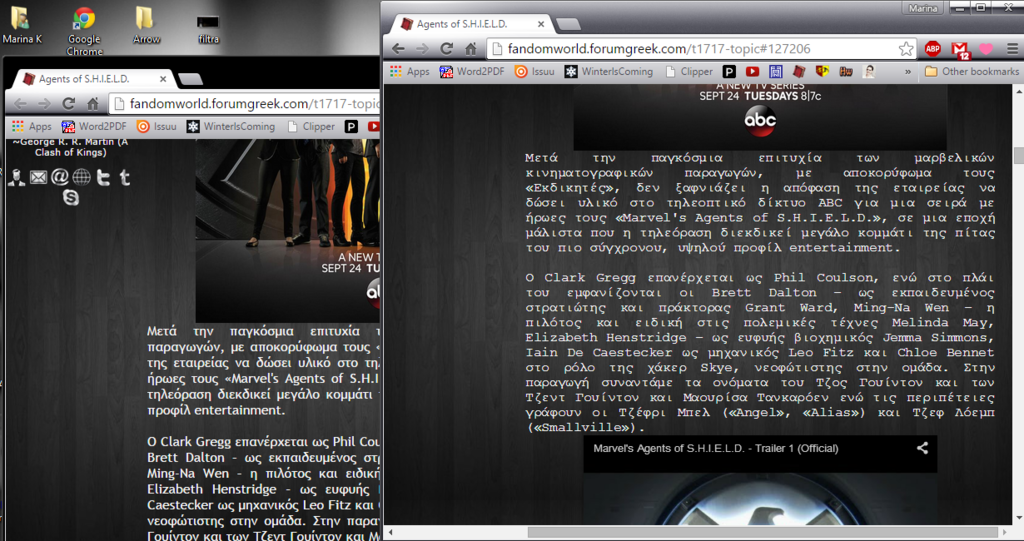Open Clipper bookmark in right window
This screenshot has width=1024, height=541.
[689, 71]
